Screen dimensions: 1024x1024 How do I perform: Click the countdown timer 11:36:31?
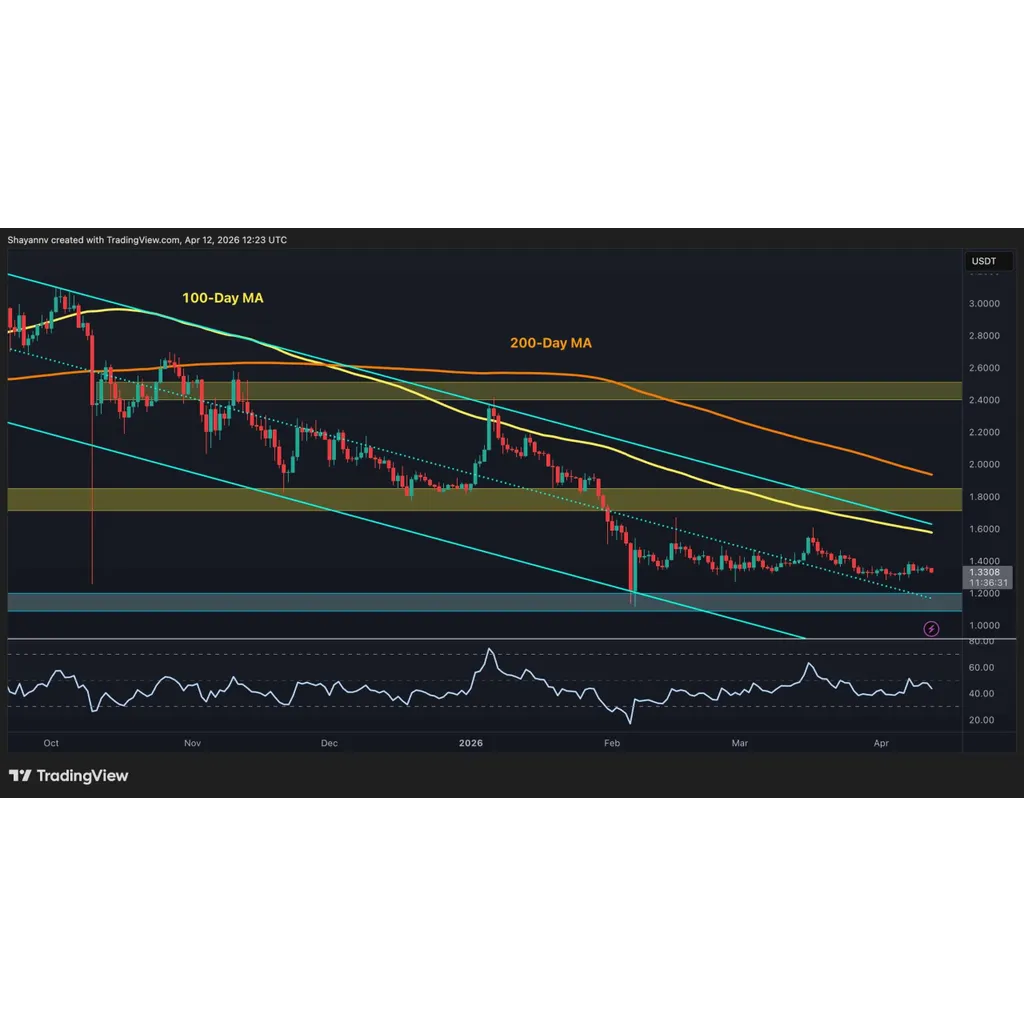tap(988, 583)
